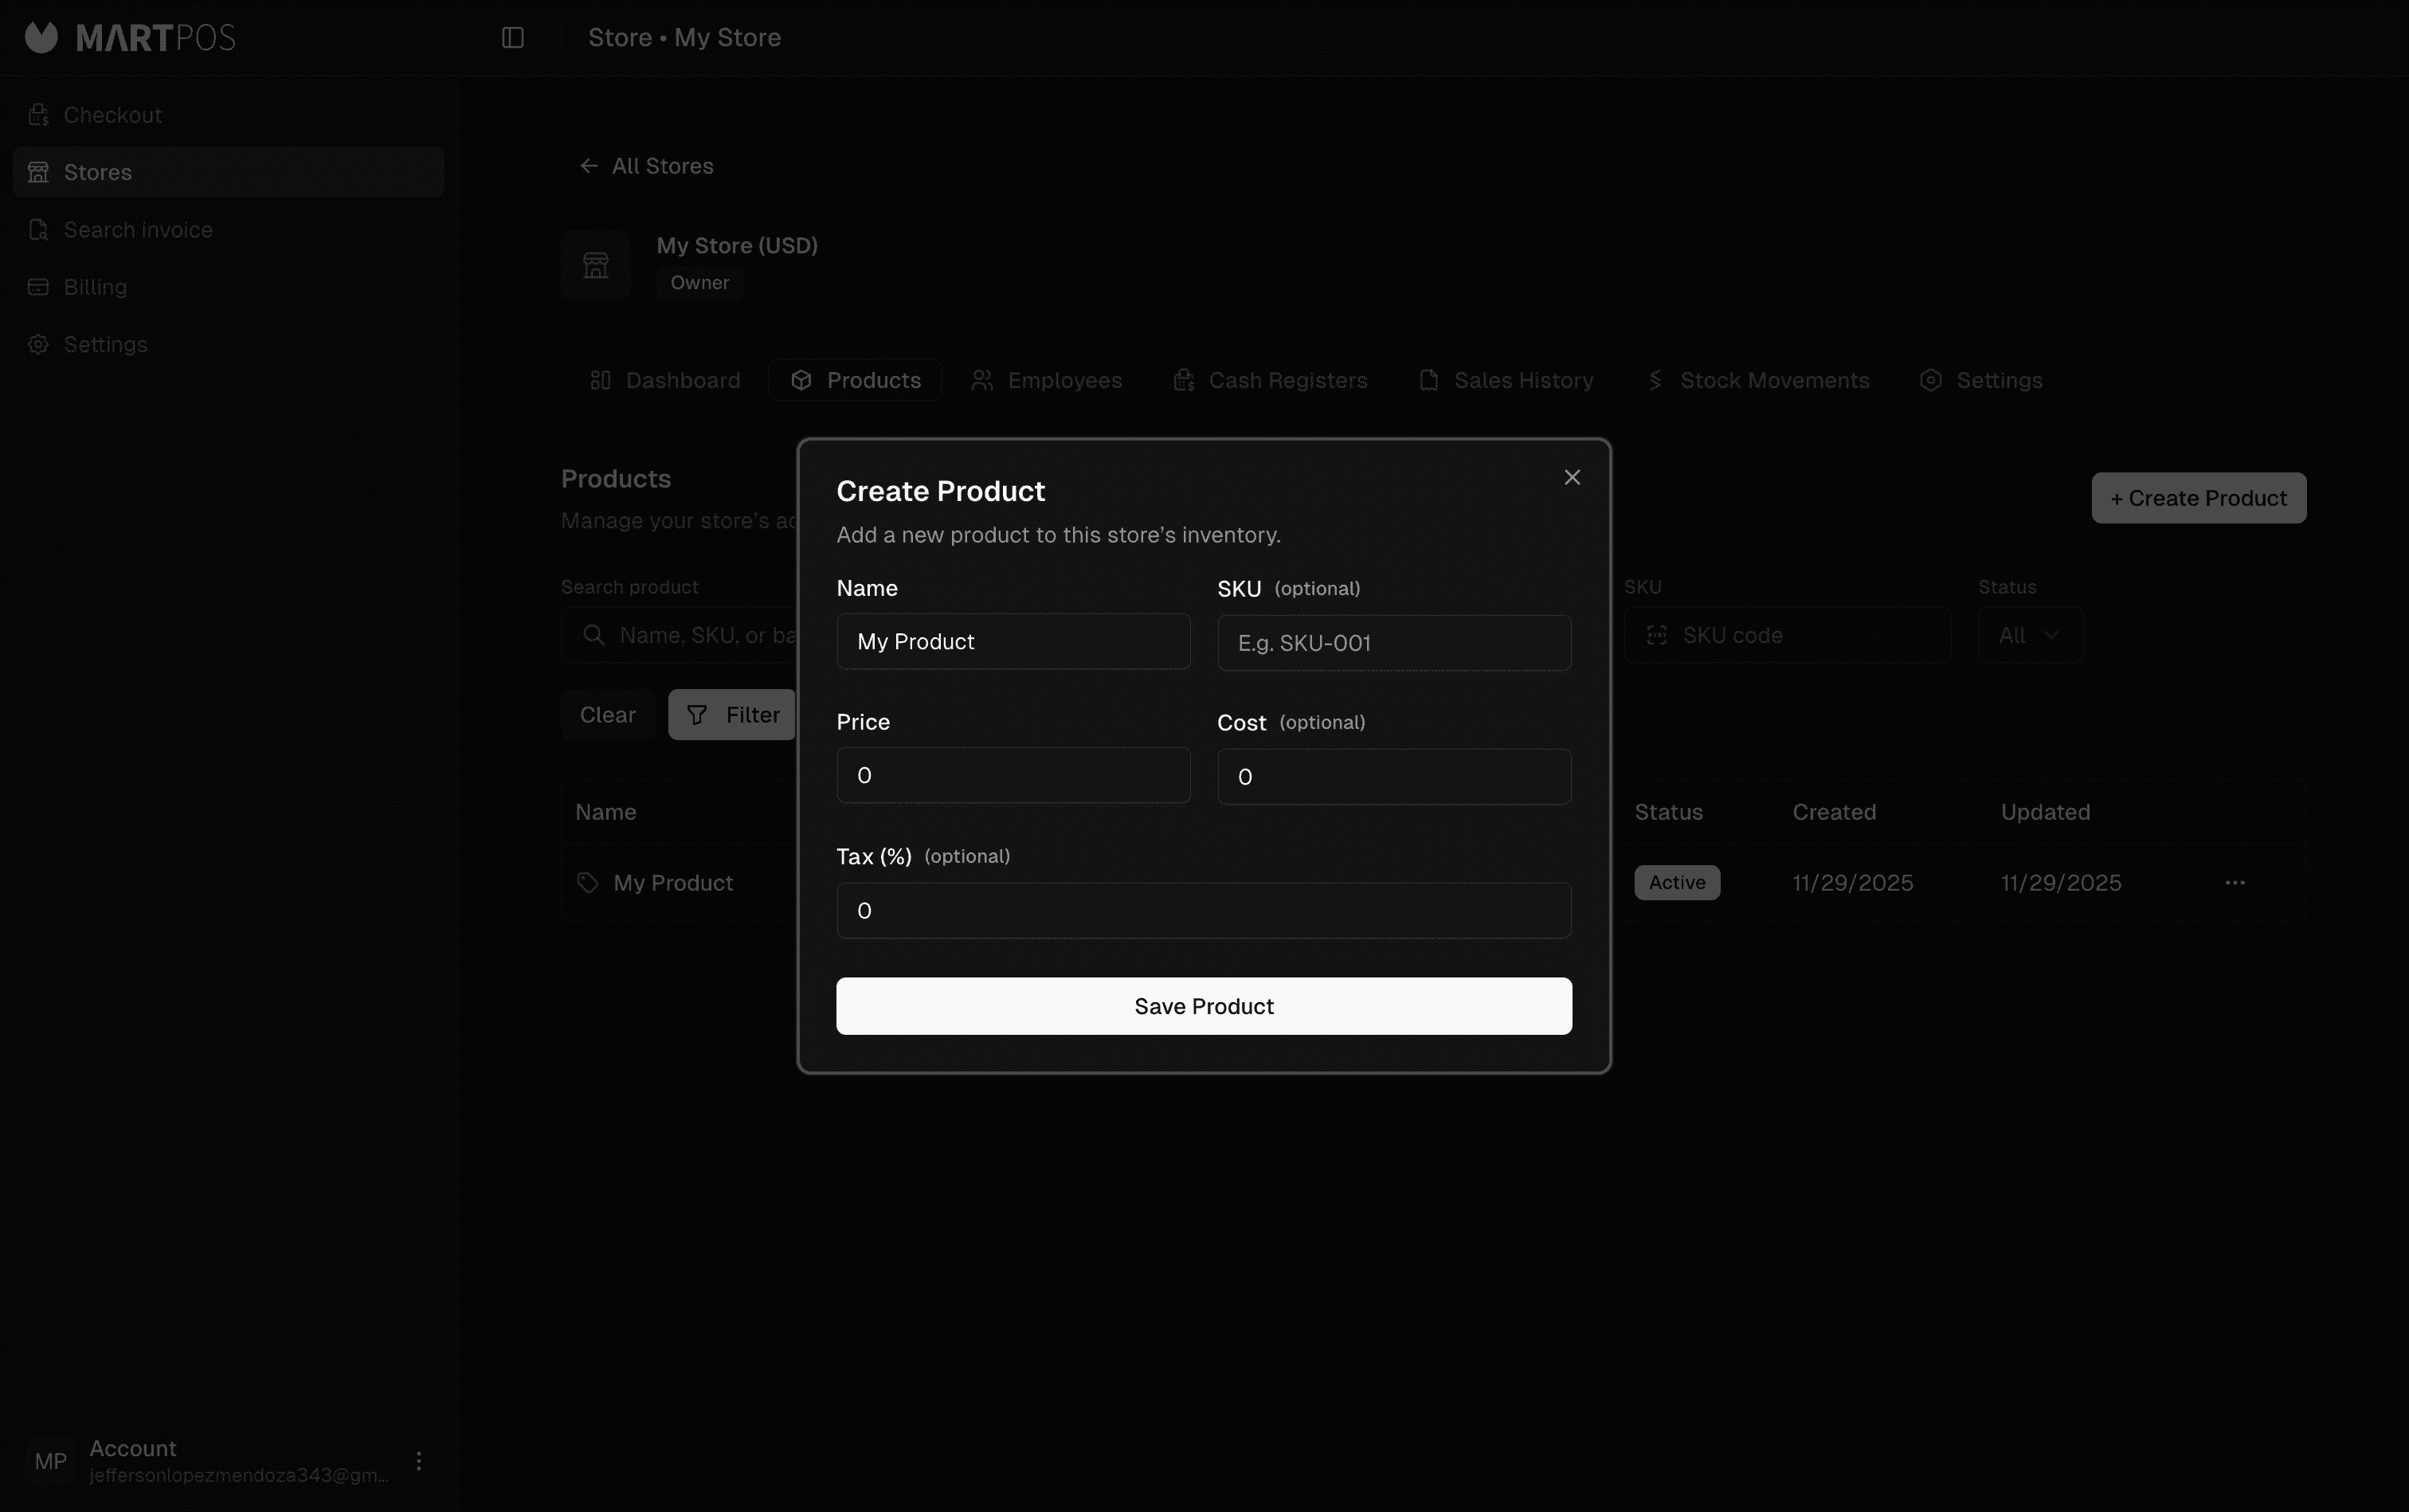Click the tag icon beside My Product row

587,882
